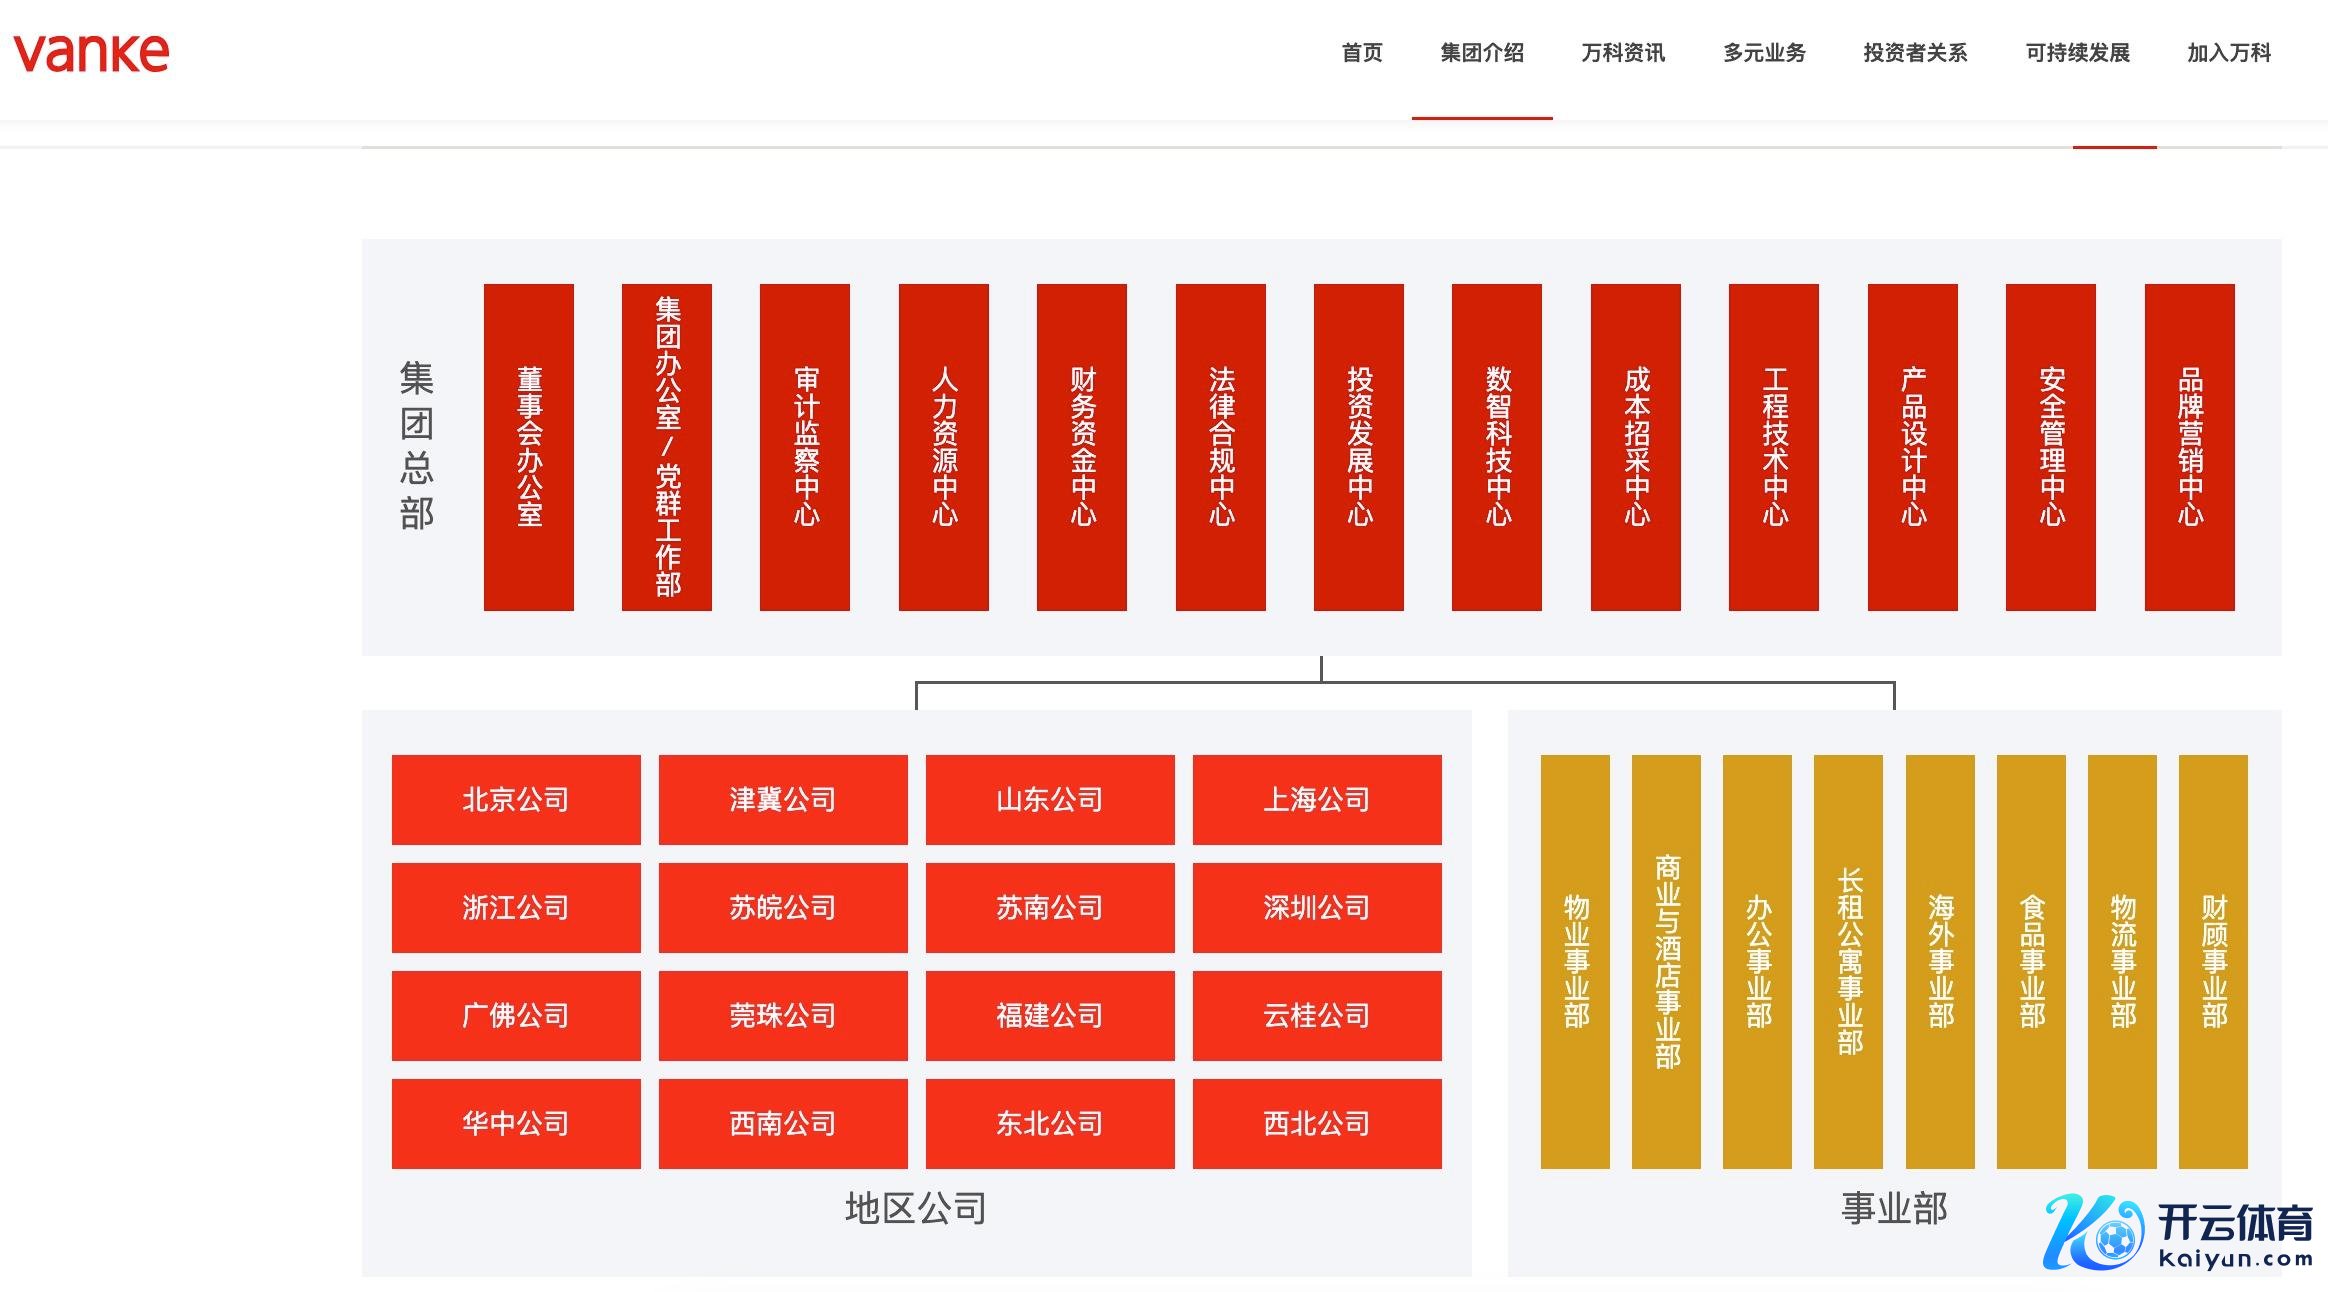Click the 莞珠公司 tile
This screenshot has height=1292, width=2328.
pos(783,1016)
